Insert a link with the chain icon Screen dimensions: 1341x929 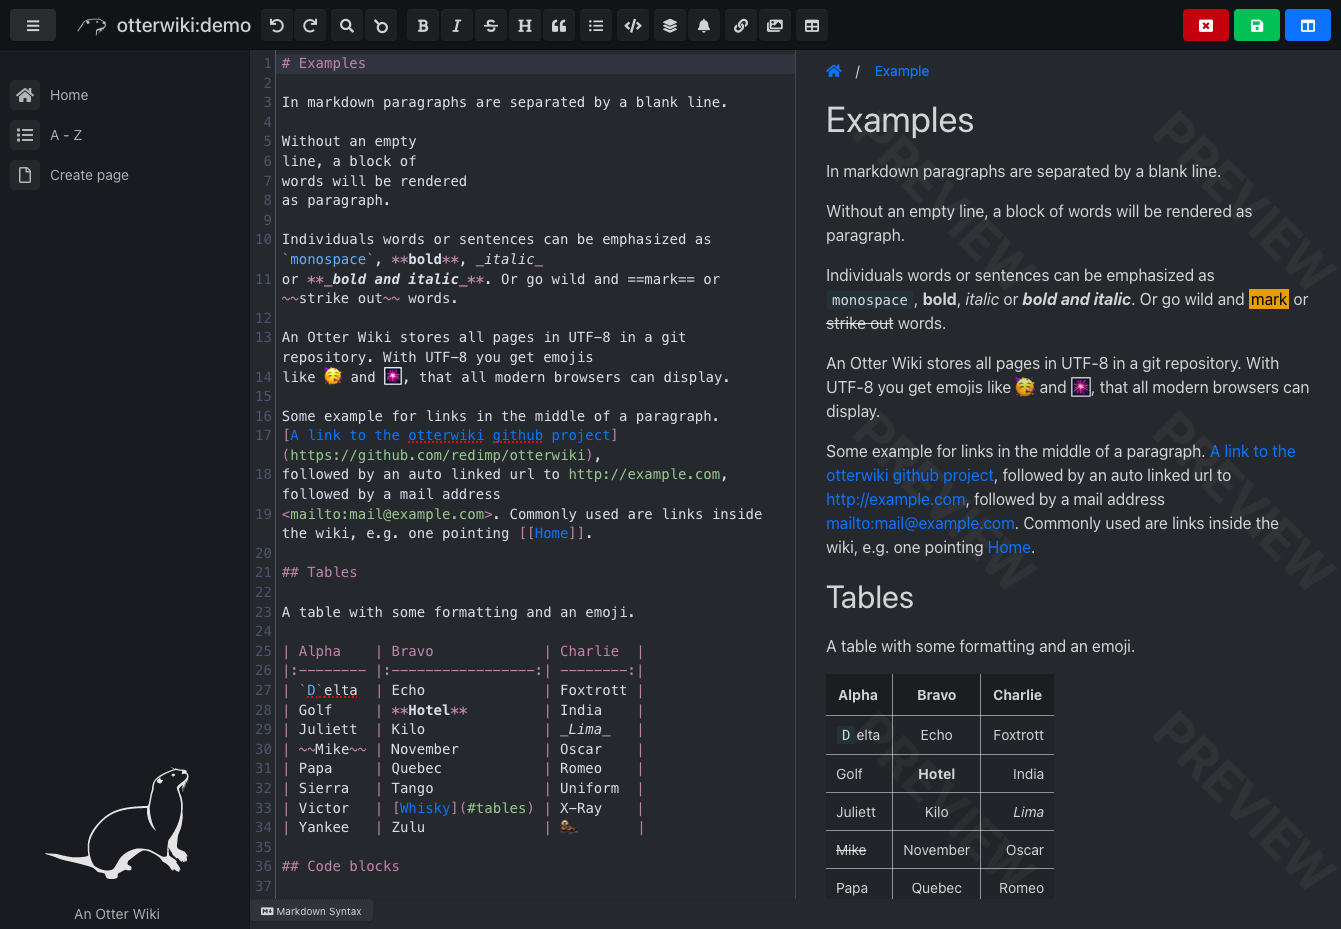[740, 26]
